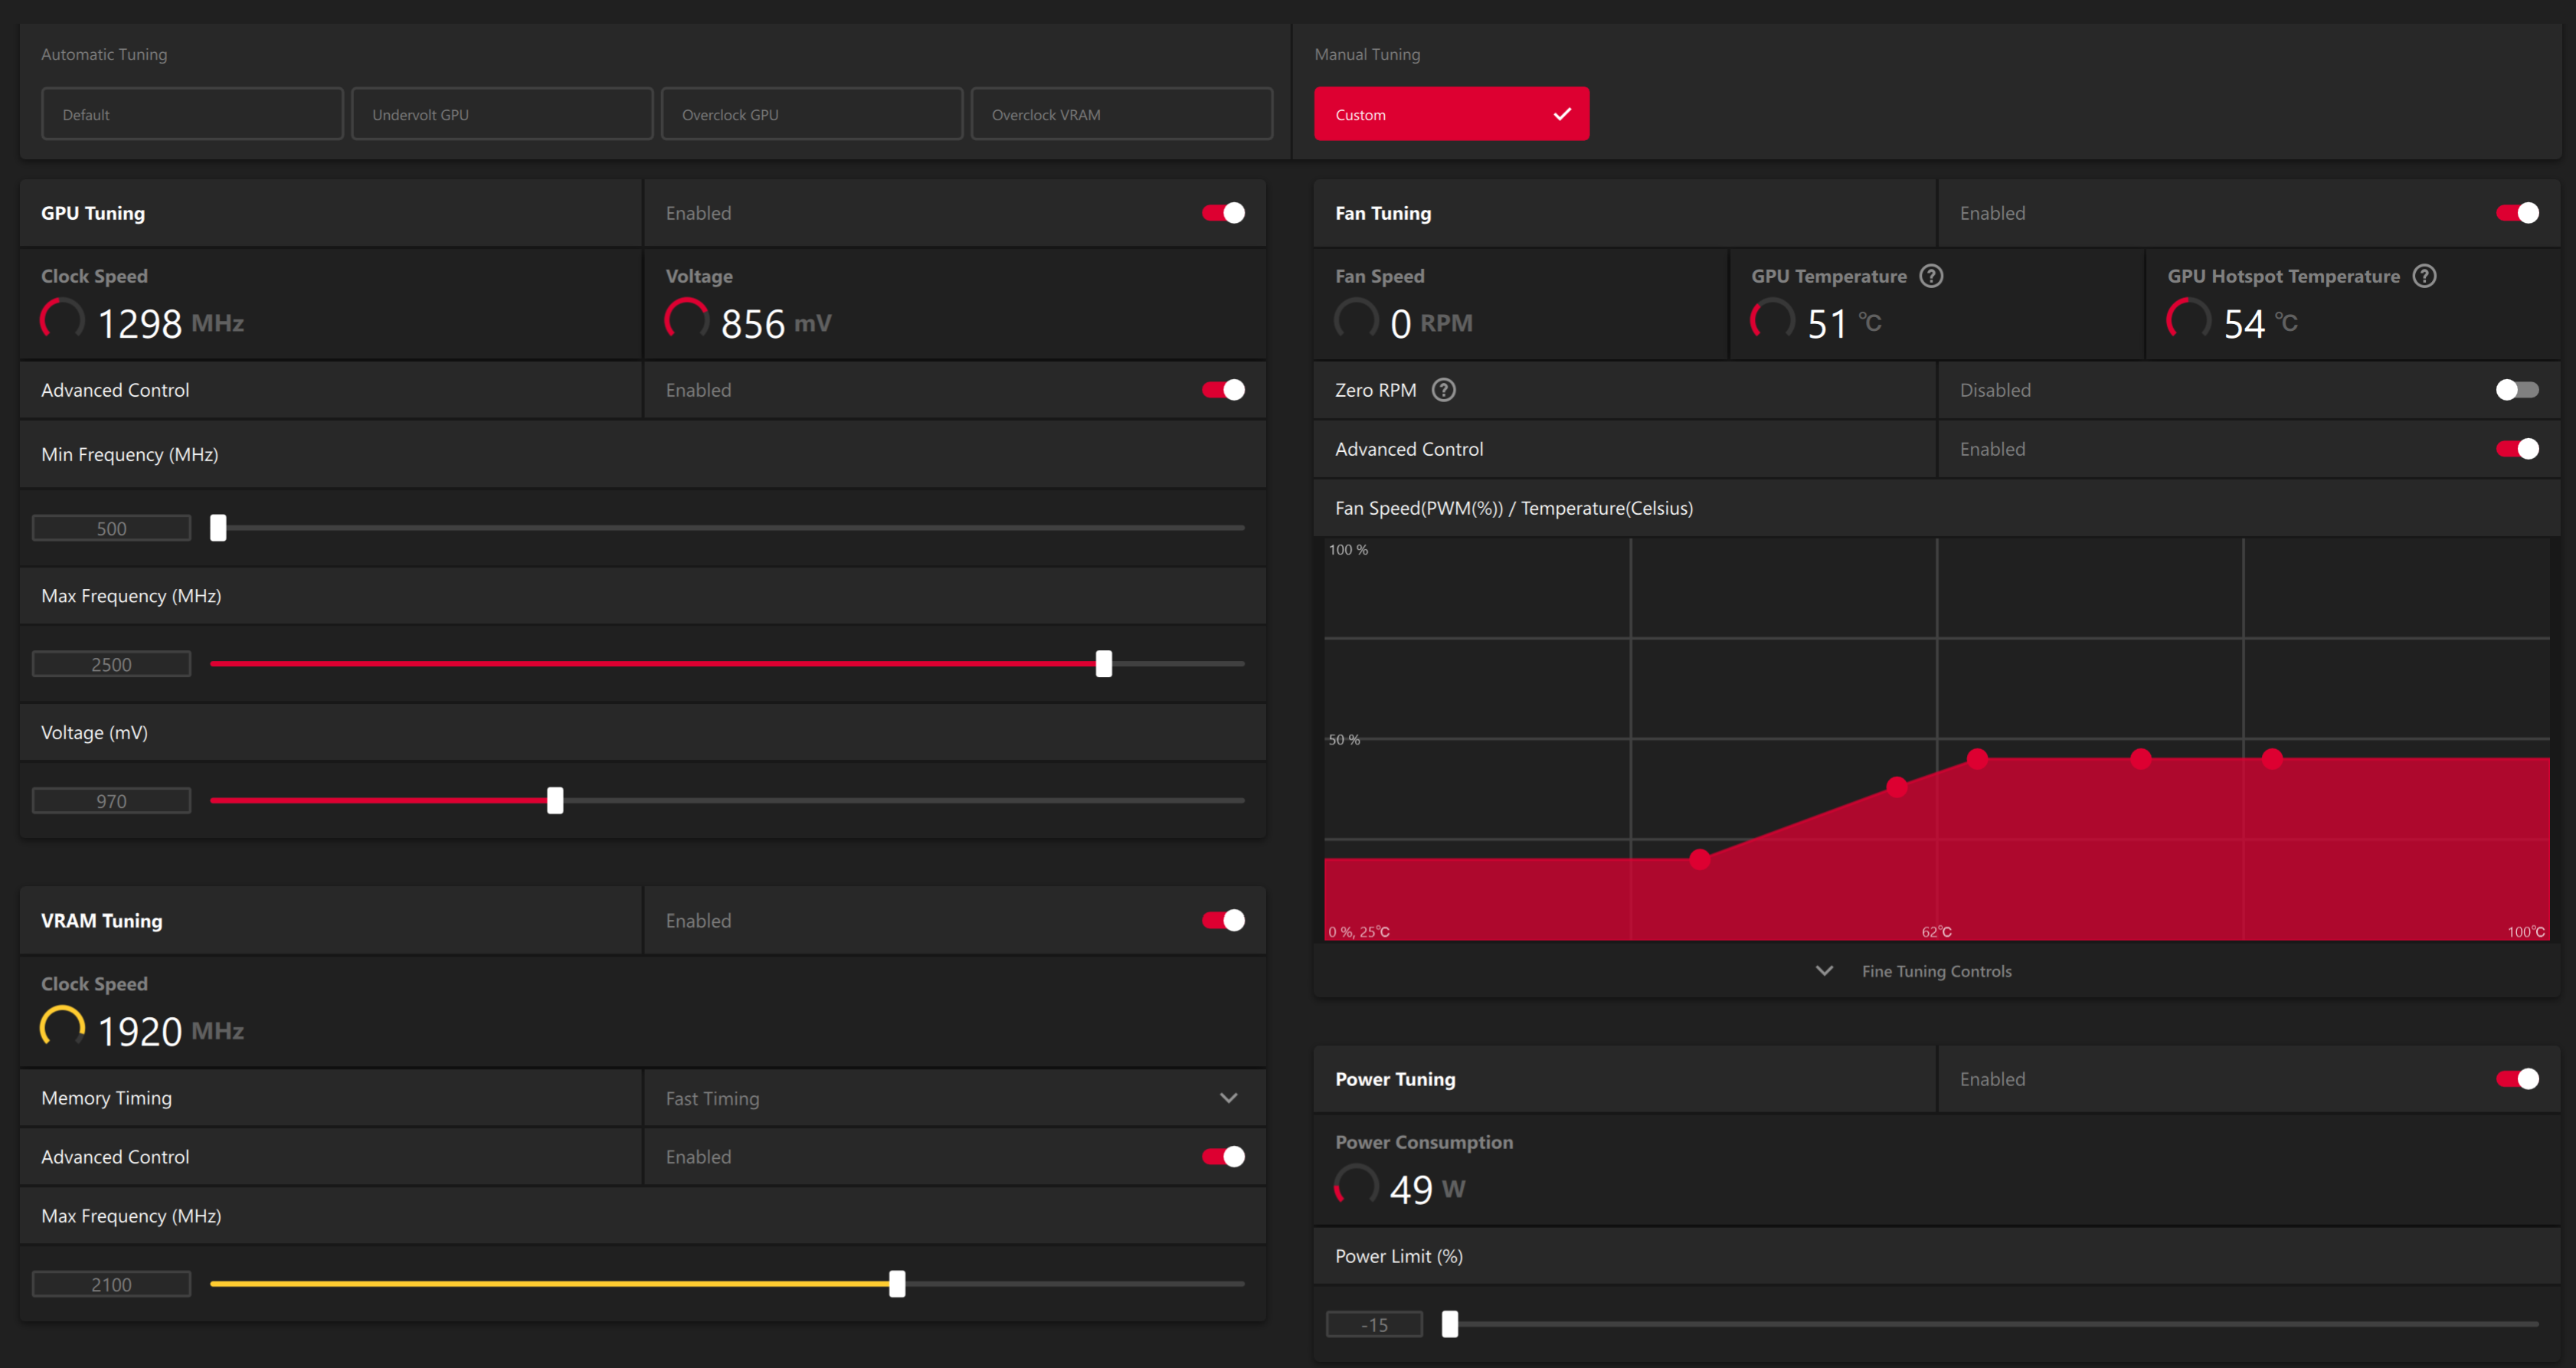Click the 54 °C hotspot temperature value
Screen dimensions: 2576x1368
click(2260, 323)
